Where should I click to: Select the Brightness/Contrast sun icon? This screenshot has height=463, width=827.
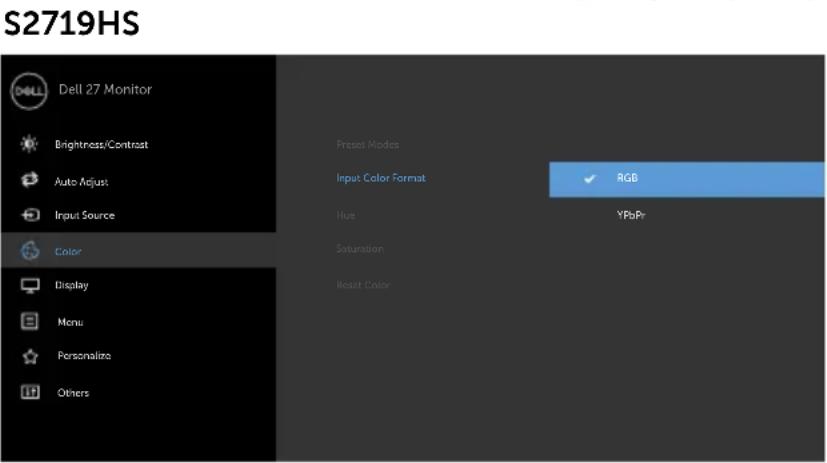point(29,144)
